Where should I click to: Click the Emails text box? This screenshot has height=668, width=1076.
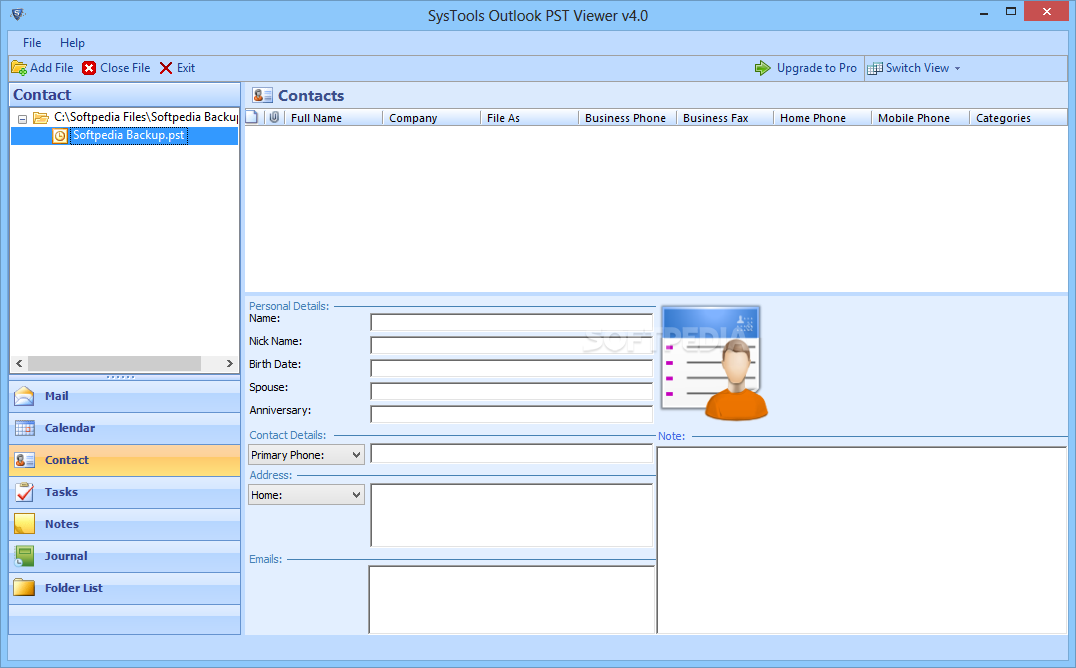pyautogui.click(x=512, y=599)
